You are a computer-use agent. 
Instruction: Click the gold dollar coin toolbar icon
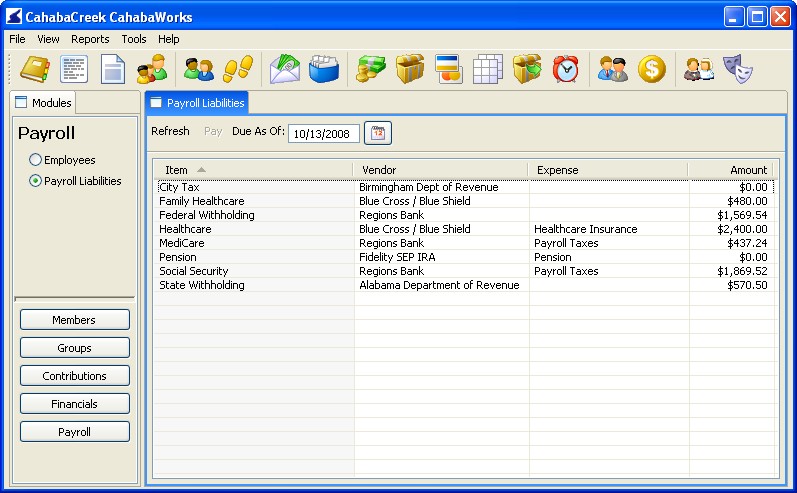tap(652, 69)
